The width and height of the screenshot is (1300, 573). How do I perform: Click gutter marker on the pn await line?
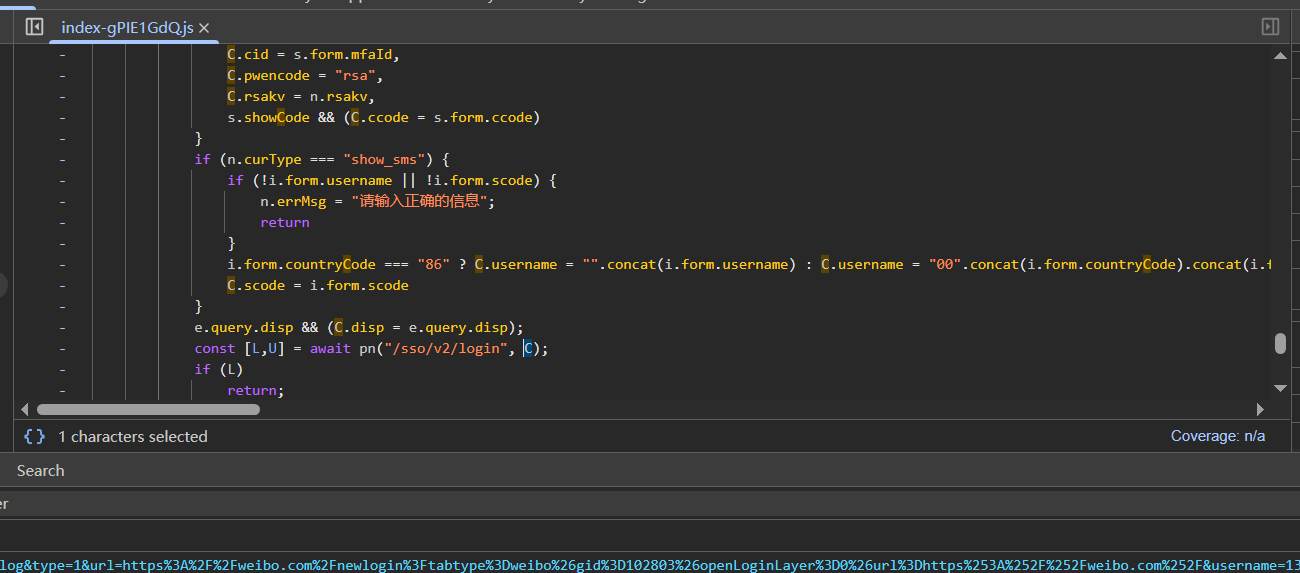click(62, 348)
